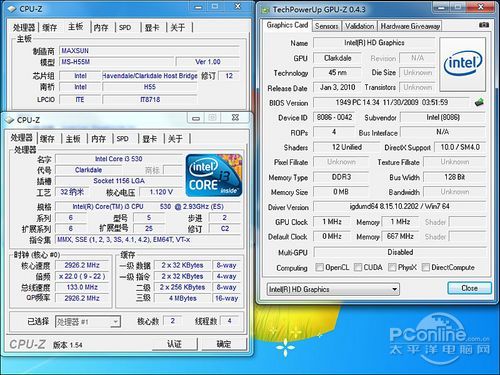This screenshot has width=500, height=375.
Task: Select the 处理器 tab in front CPU-Z window
Action: pos(21,138)
